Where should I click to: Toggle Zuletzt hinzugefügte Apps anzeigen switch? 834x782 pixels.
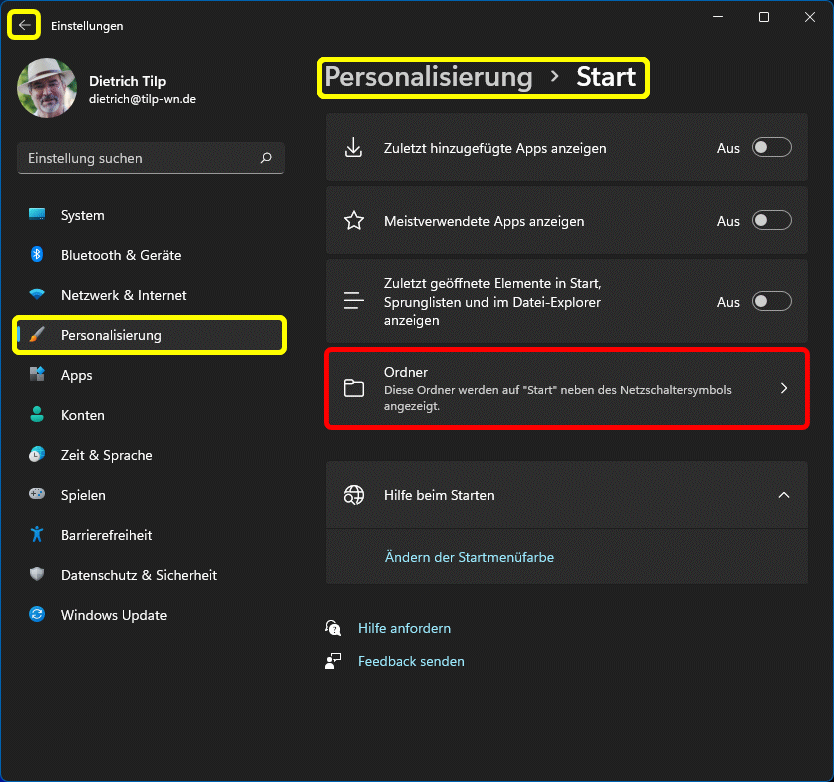771,148
